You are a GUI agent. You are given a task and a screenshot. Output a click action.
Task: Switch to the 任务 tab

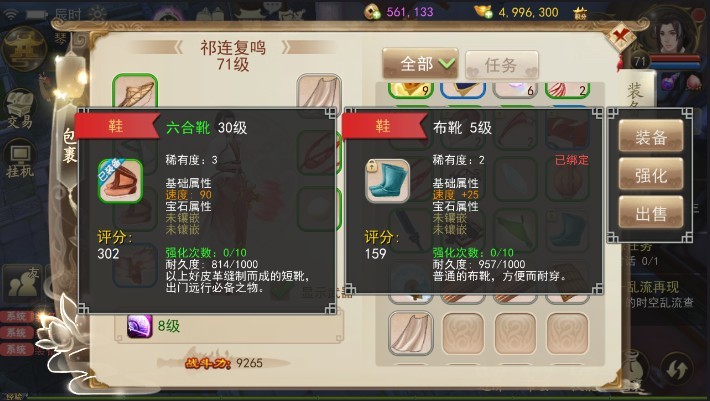click(x=502, y=65)
